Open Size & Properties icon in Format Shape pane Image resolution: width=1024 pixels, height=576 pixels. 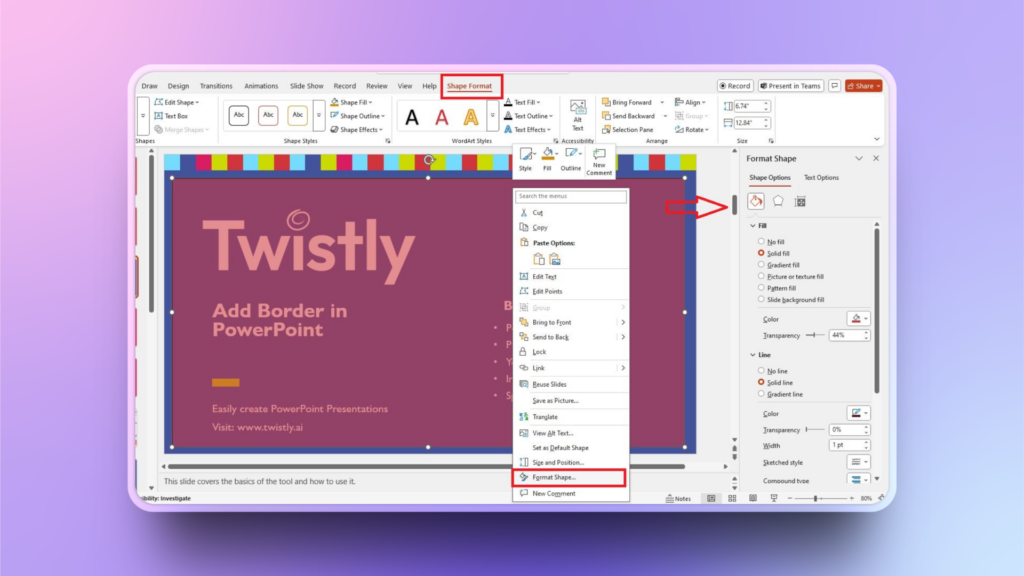pyautogui.click(x=800, y=202)
